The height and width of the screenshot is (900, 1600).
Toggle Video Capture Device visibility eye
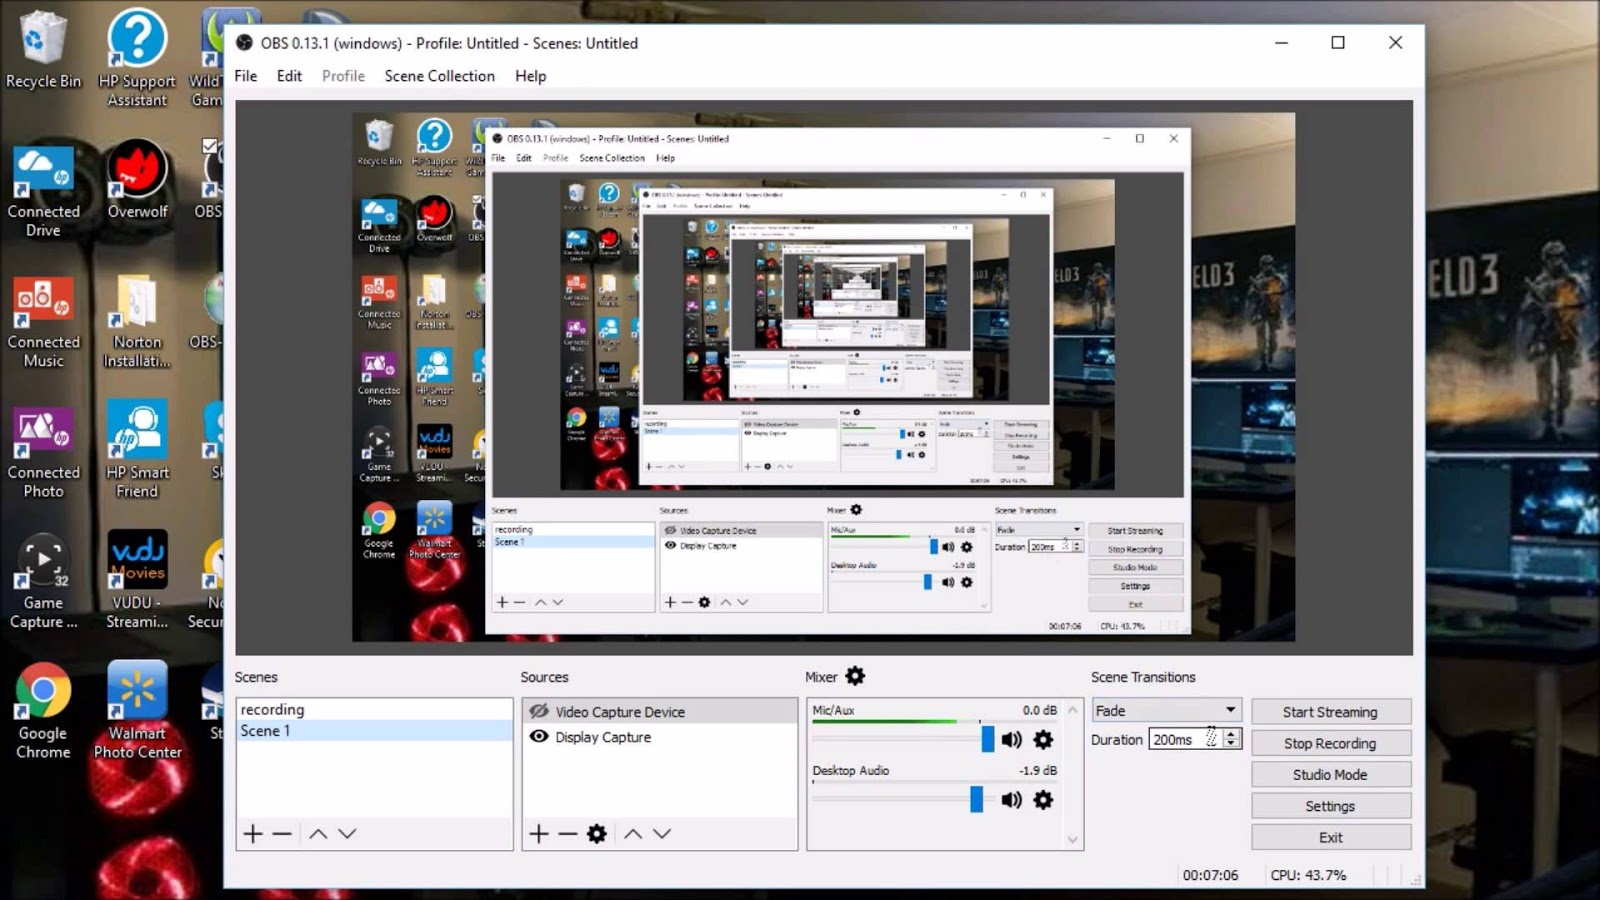pos(539,711)
